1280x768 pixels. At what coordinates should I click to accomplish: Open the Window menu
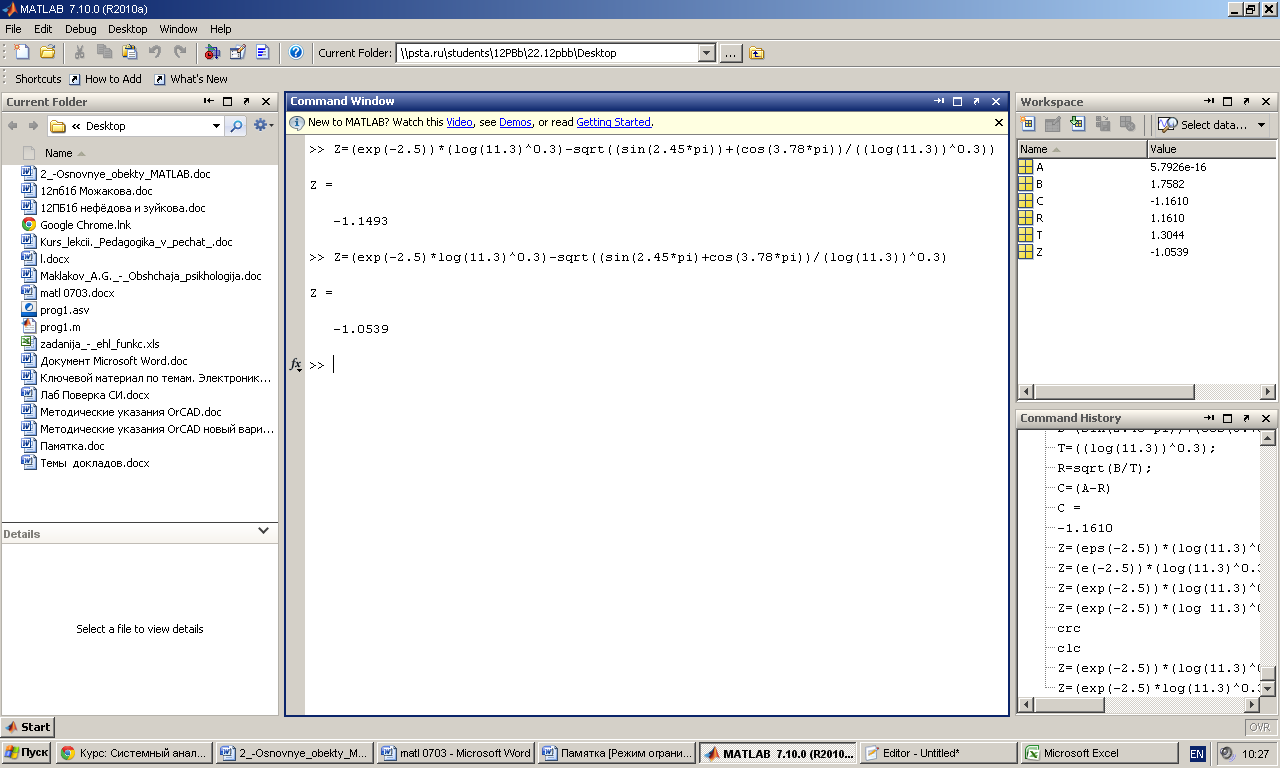pos(178,29)
